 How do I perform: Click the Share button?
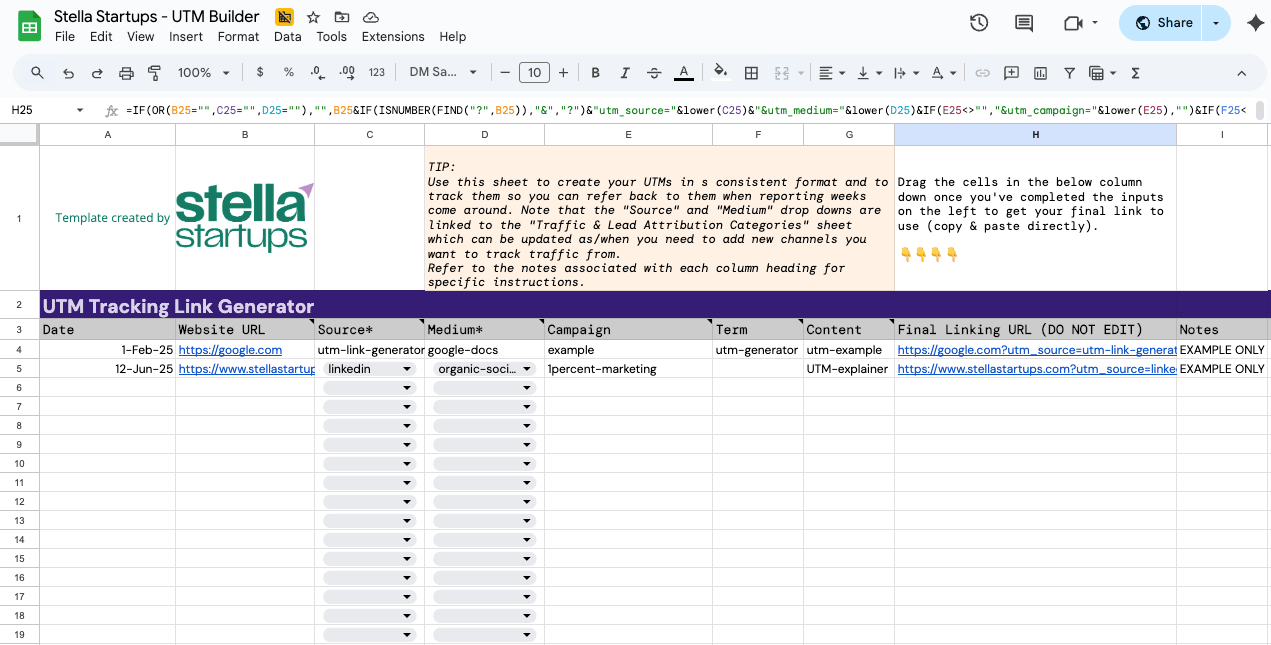1163,23
